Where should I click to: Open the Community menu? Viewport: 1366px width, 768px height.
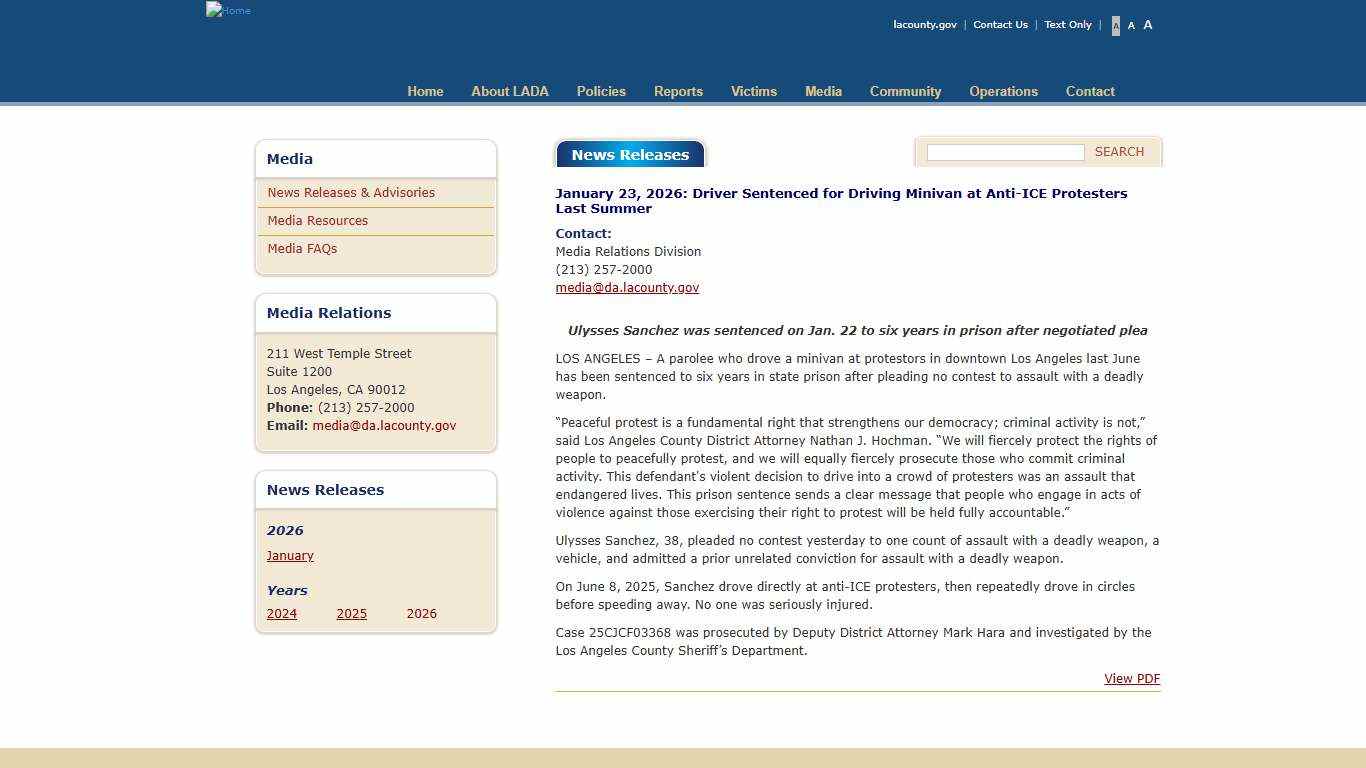pyautogui.click(x=905, y=91)
